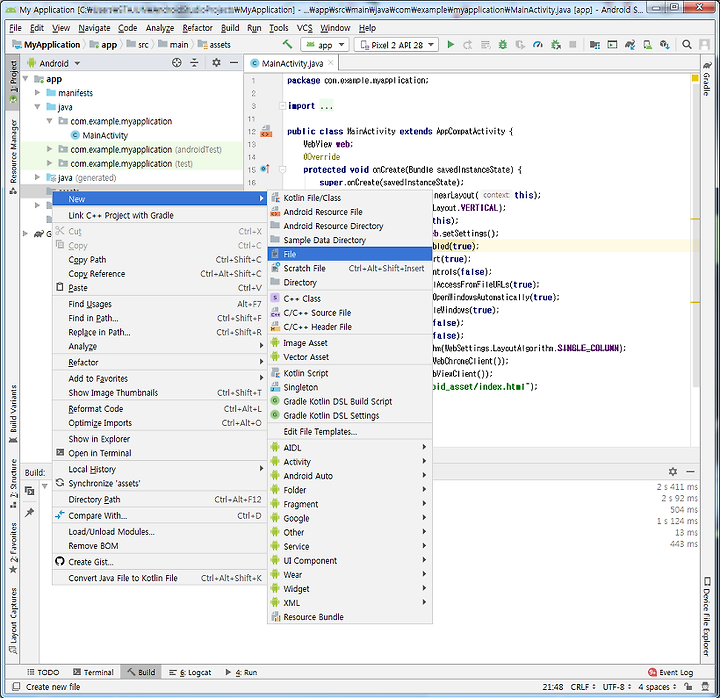
Task: Open the Logcat tool window button
Action: click(190, 672)
